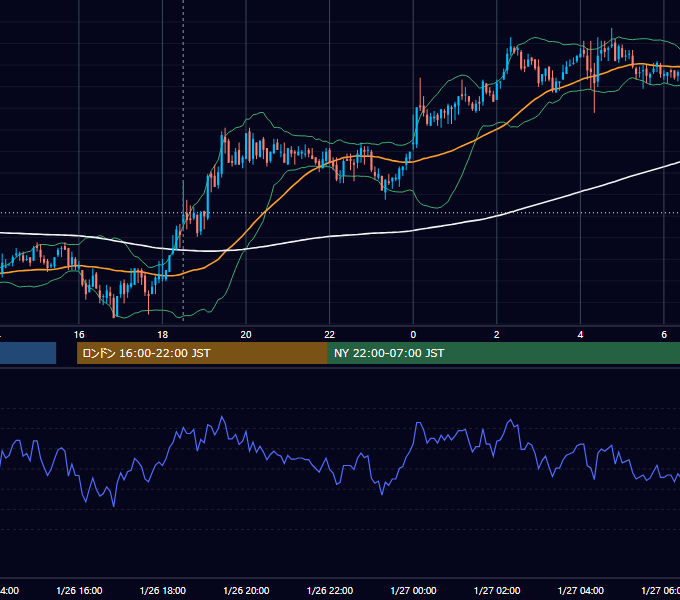Click the 4 hour label on the price chart axis
Screen dimensions: 680x600
580,335
